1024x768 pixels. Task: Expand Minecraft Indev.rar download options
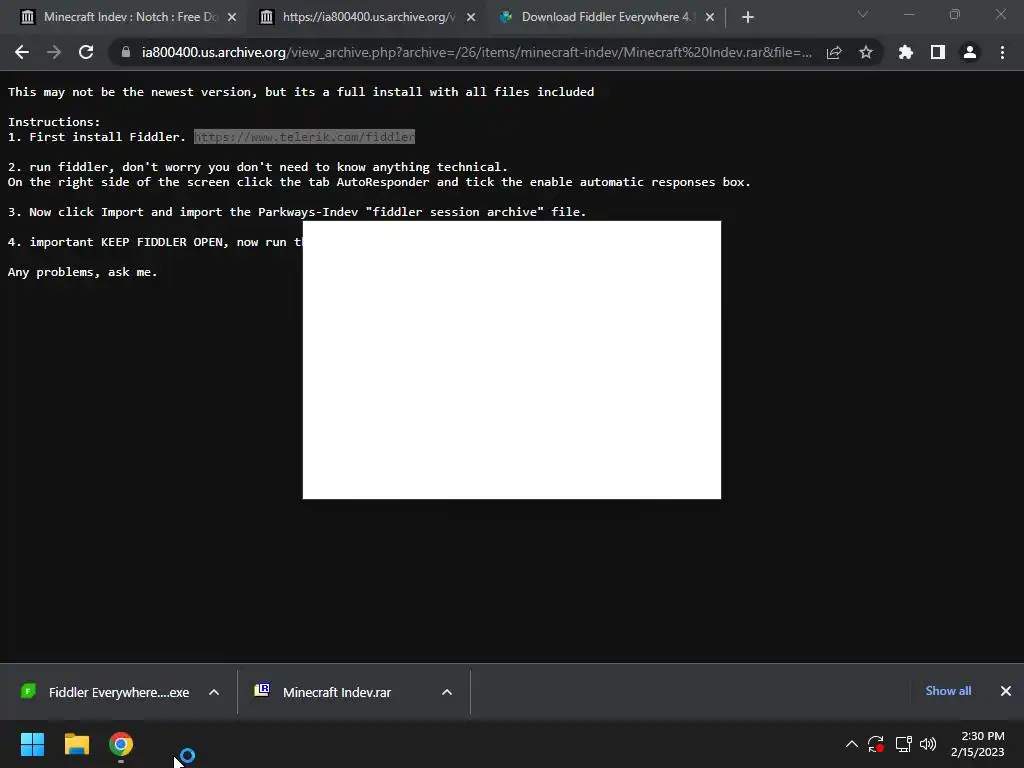tap(447, 692)
